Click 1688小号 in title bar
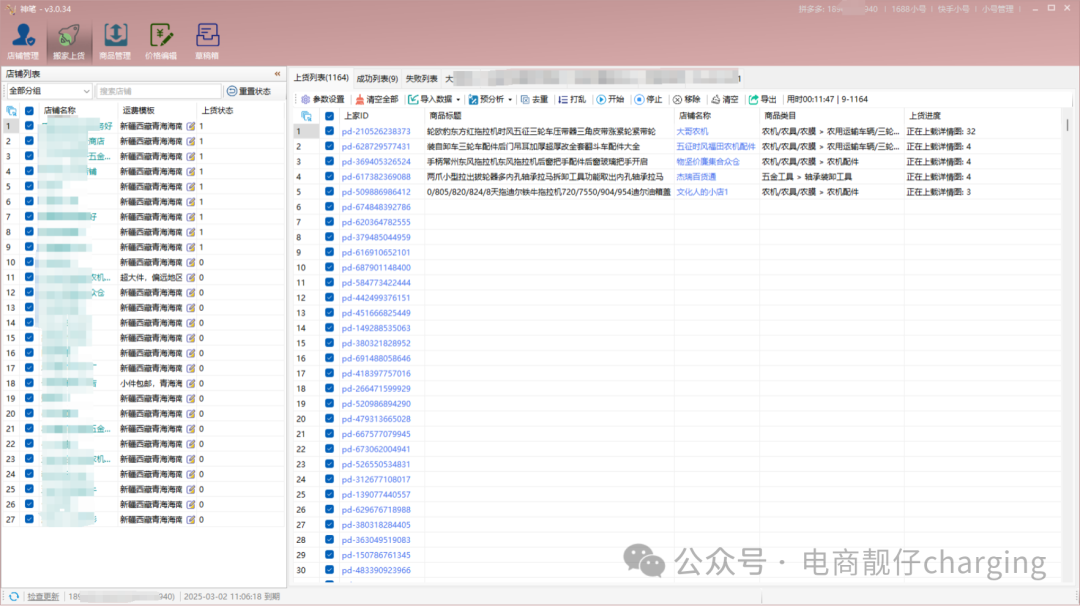 point(908,9)
